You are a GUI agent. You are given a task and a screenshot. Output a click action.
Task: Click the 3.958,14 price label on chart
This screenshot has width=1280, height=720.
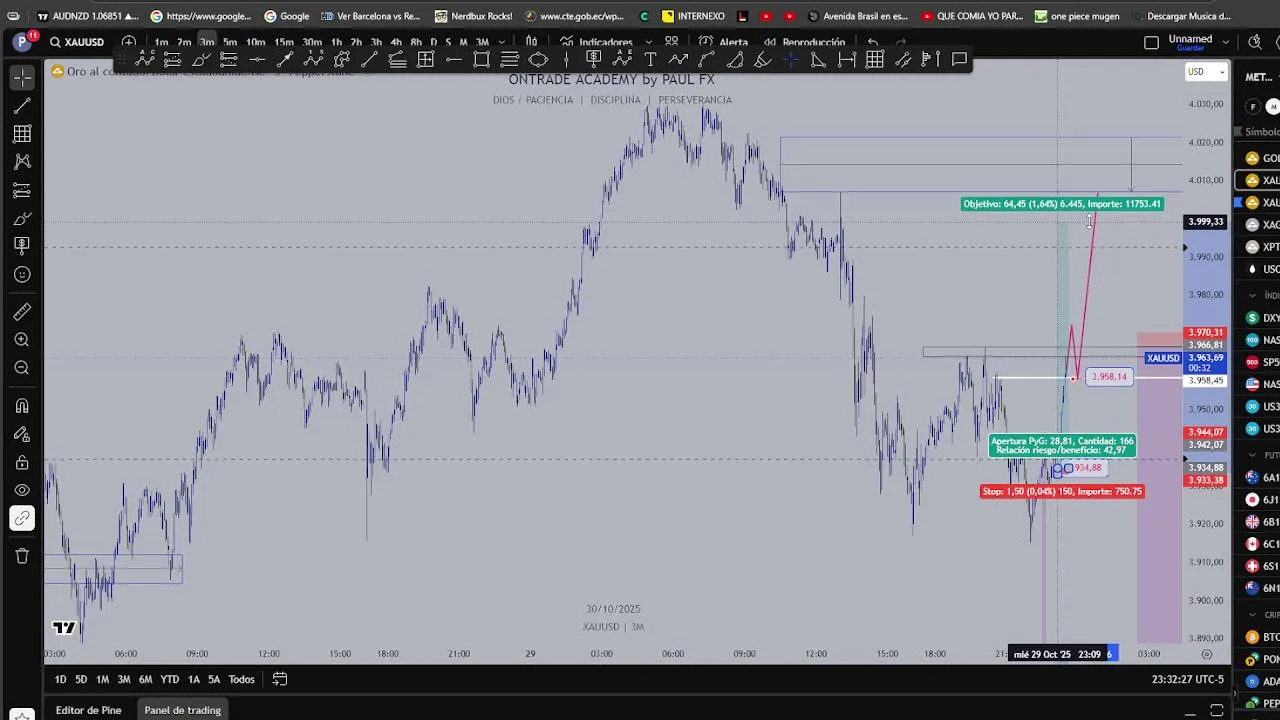click(1109, 377)
